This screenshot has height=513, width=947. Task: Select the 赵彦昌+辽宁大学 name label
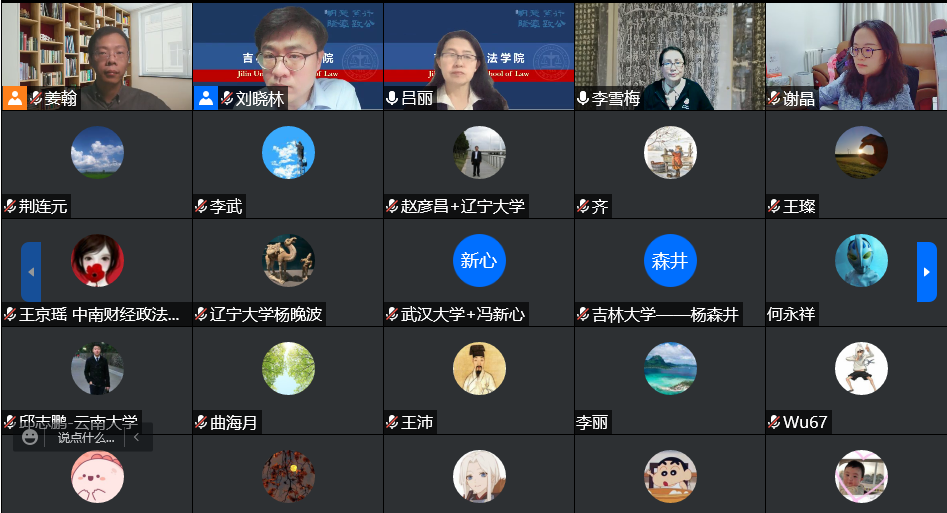tap(462, 207)
